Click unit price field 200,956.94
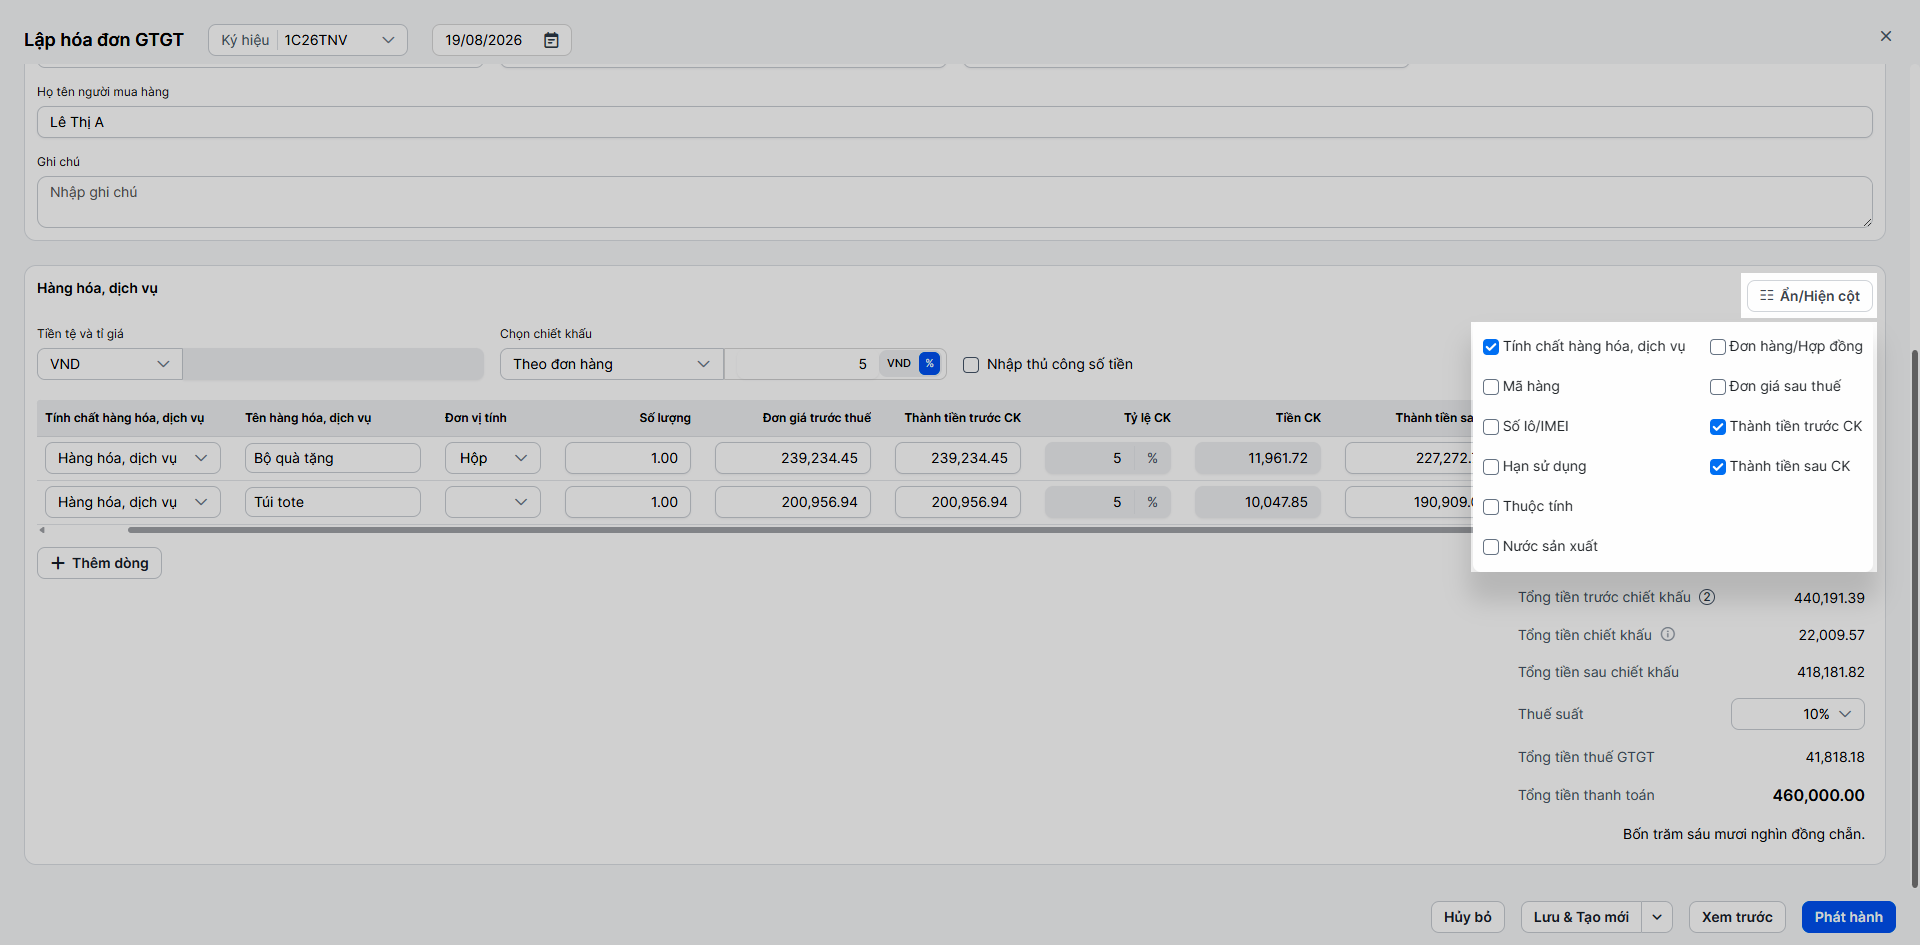This screenshot has height=945, width=1920. pyautogui.click(x=793, y=502)
